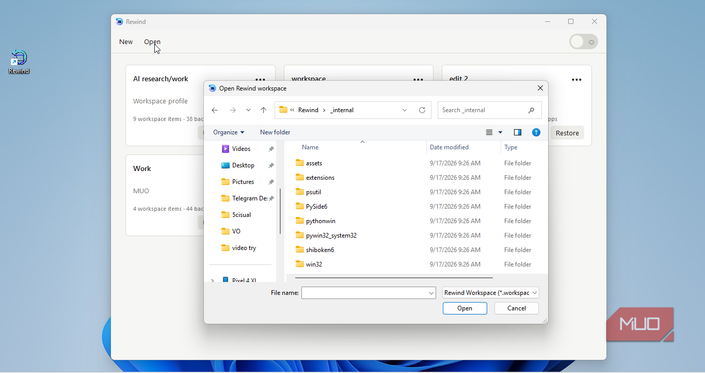Select the shiboken6 folder

pos(320,249)
